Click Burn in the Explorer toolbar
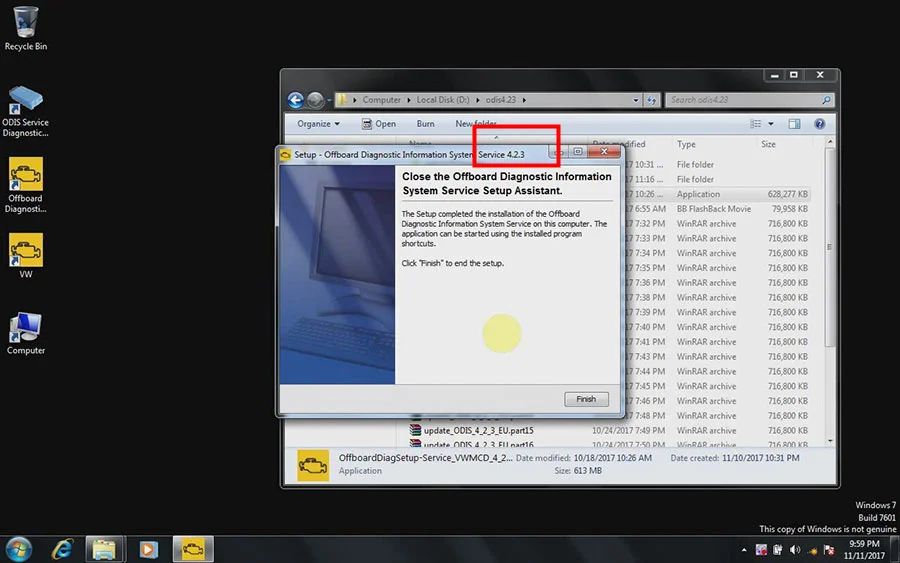This screenshot has width=900, height=563. [x=425, y=124]
